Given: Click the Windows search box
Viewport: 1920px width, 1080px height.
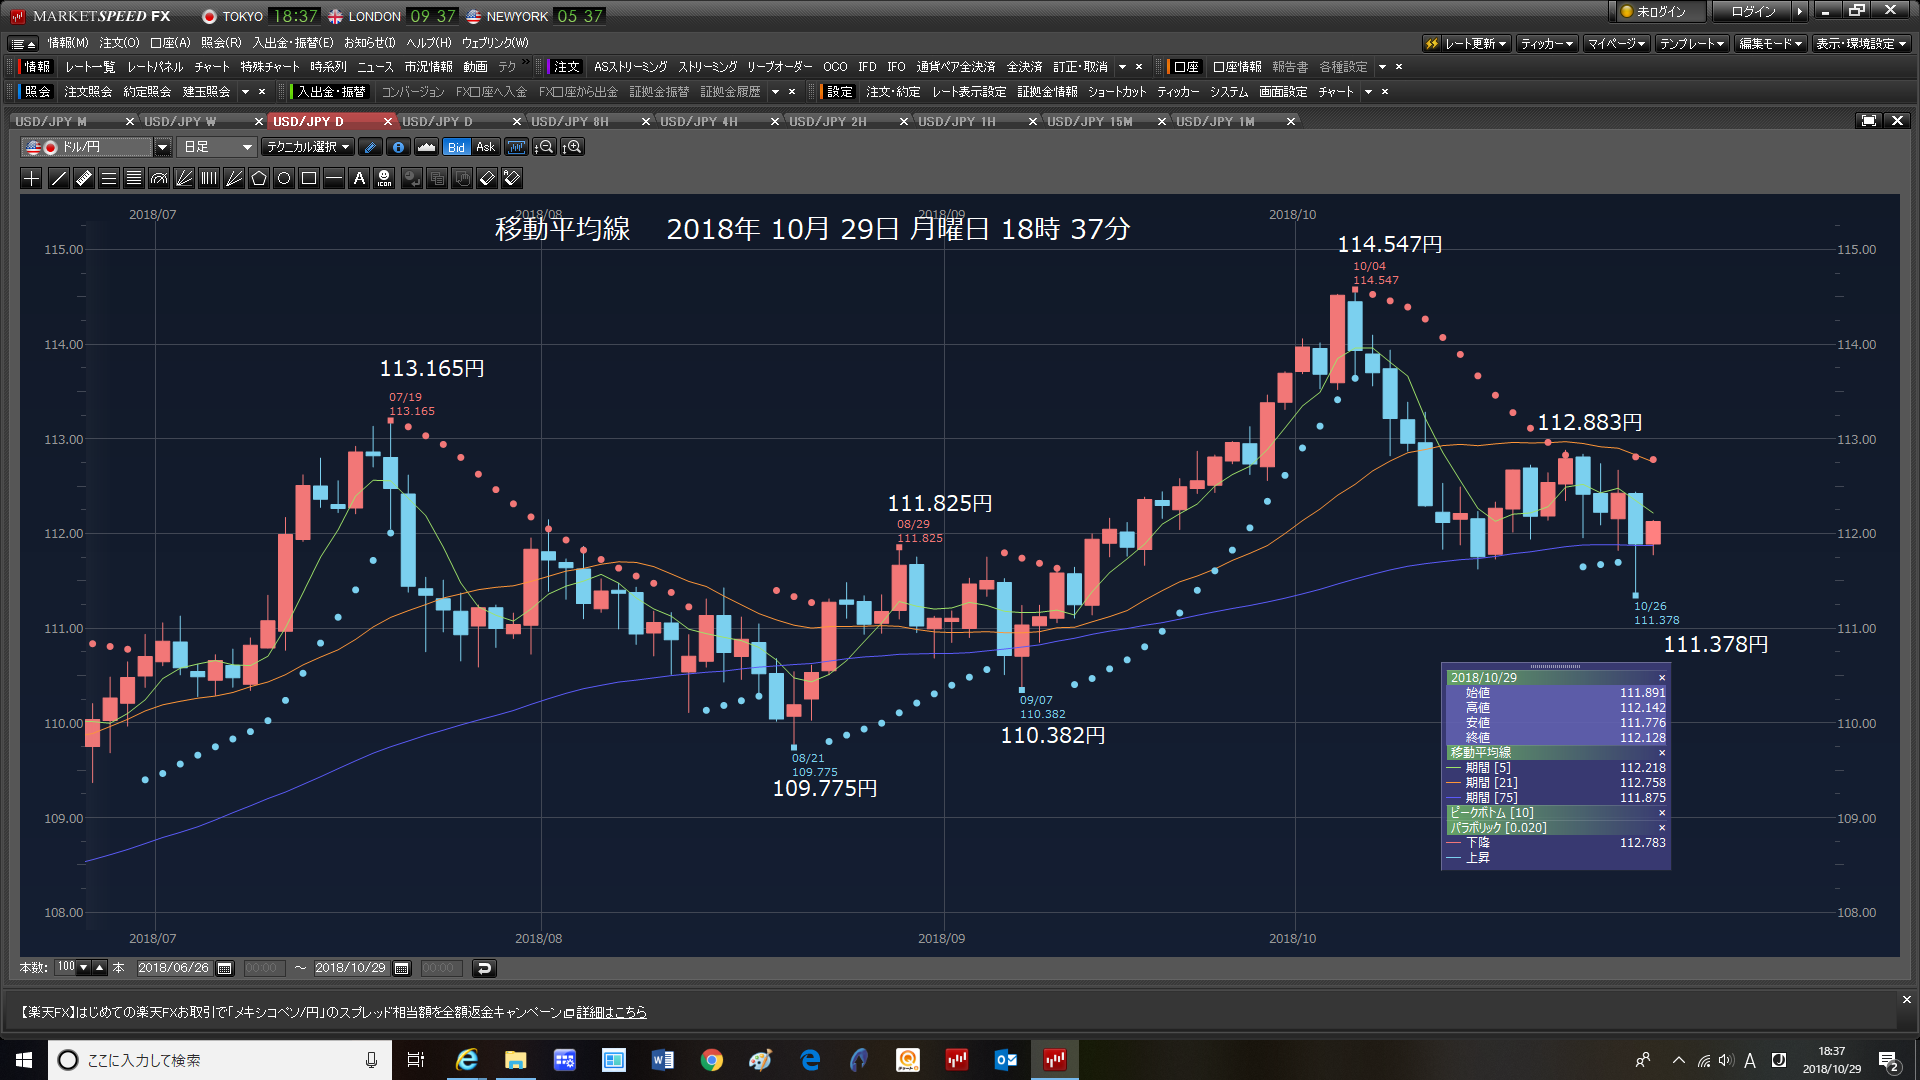Looking at the screenshot, I should 218,1060.
